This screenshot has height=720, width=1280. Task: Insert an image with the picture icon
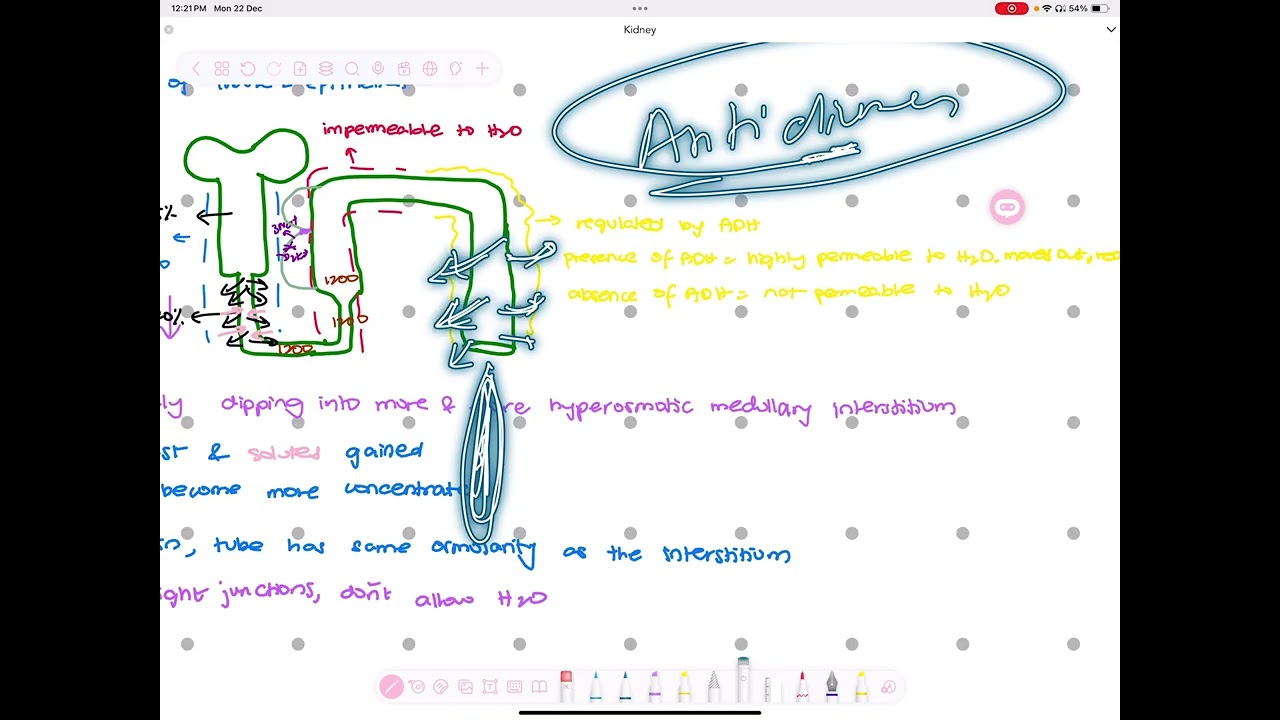pyautogui.click(x=465, y=687)
